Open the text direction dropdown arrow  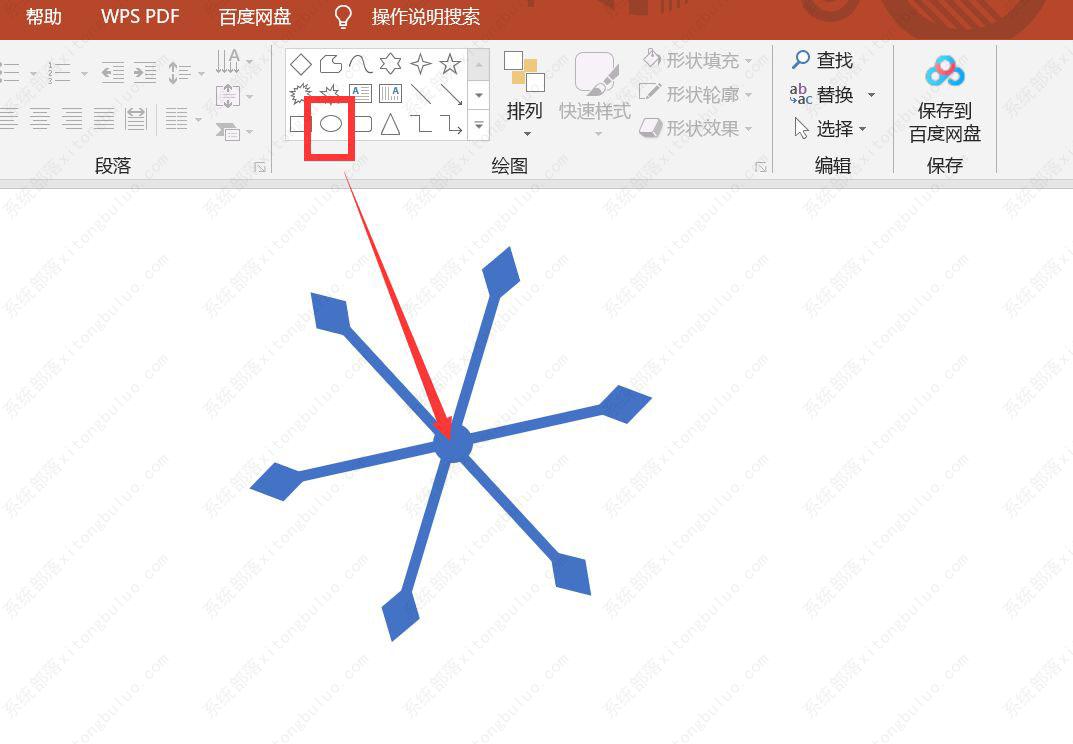click(x=250, y=62)
